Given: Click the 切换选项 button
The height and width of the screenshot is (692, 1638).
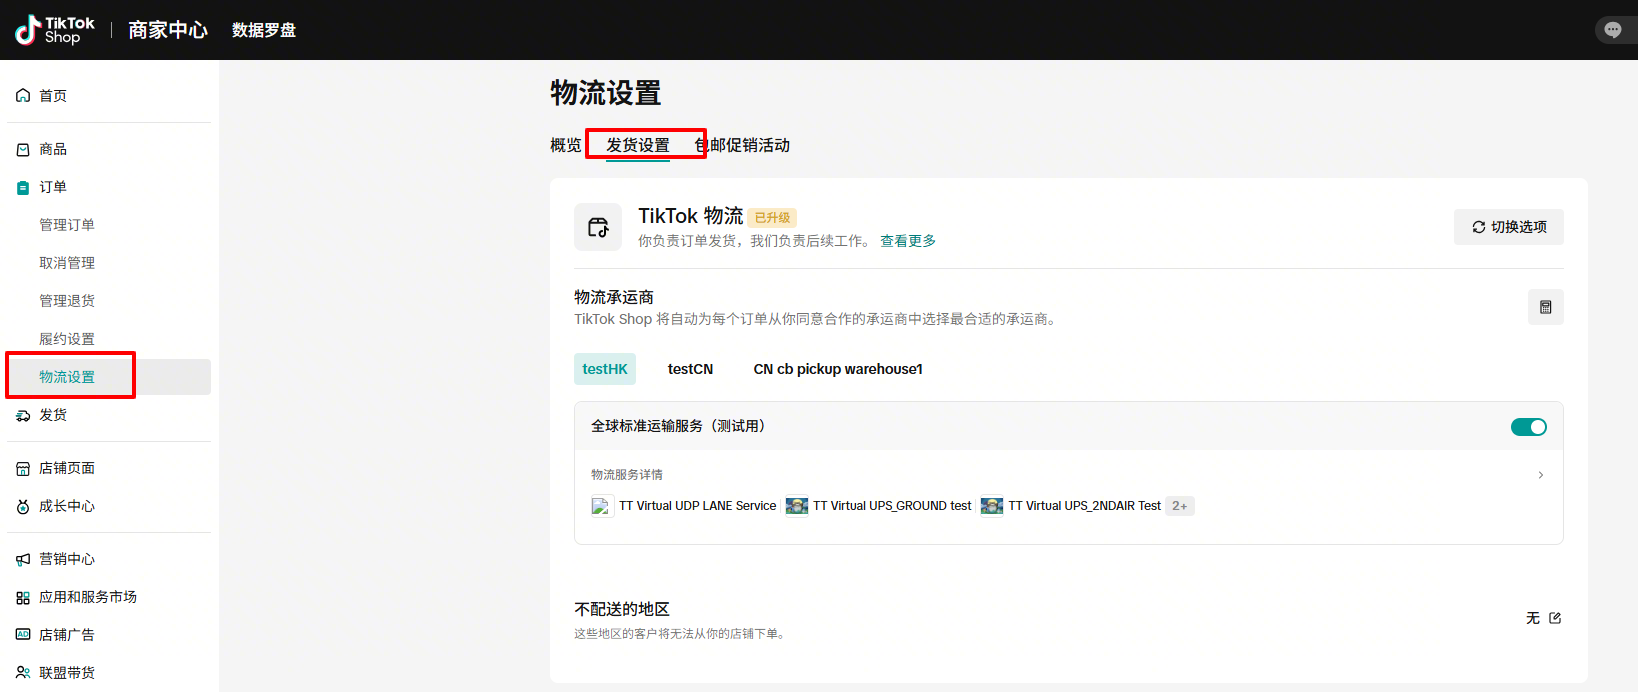Looking at the screenshot, I should coord(1508,227).
